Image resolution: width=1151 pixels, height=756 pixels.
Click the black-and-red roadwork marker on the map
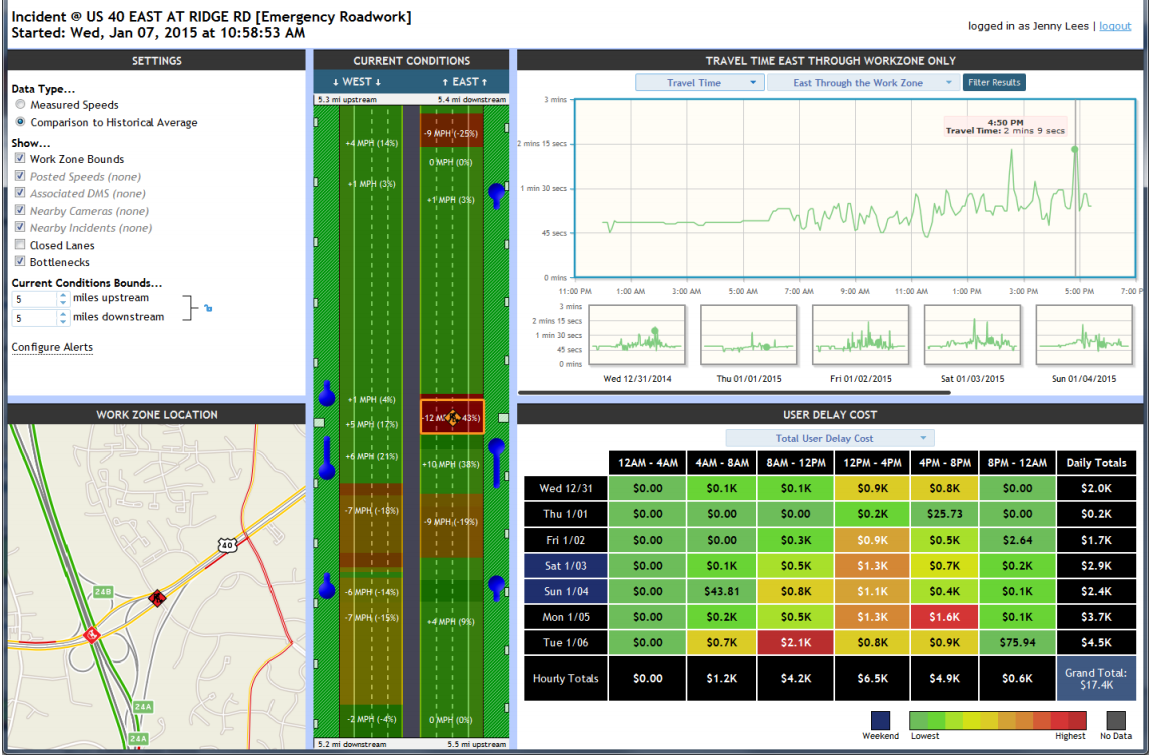[x=156, y=598]
